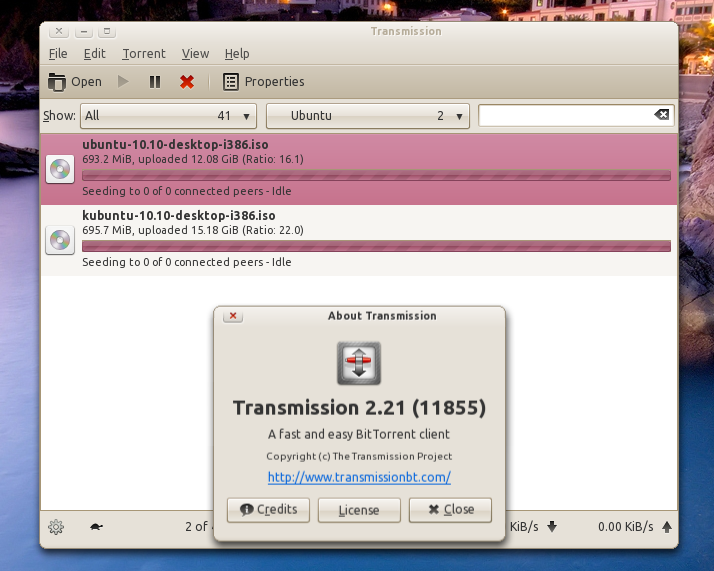The width and height of the screenshot is (714, 571).
Task: Maximize the Transmission main window
Action: click(107, 31)
